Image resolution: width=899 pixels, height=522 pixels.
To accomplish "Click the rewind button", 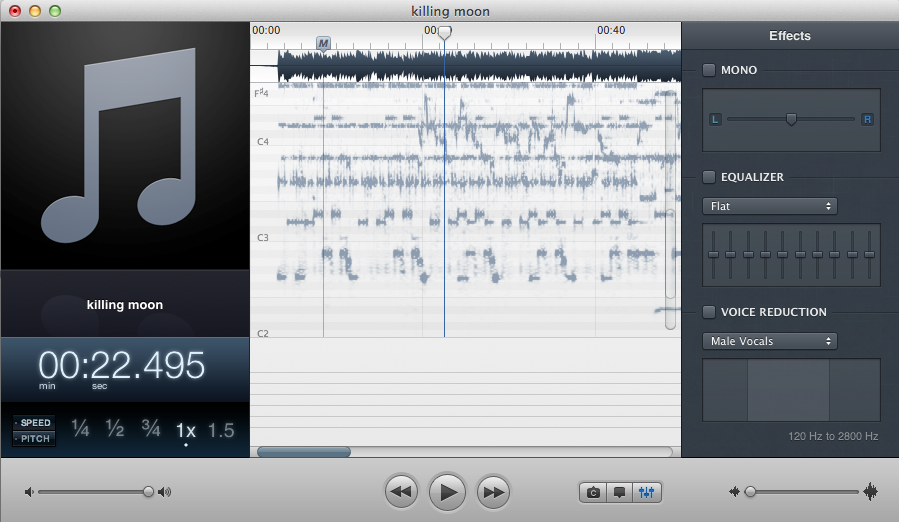I will pos(400,492).
